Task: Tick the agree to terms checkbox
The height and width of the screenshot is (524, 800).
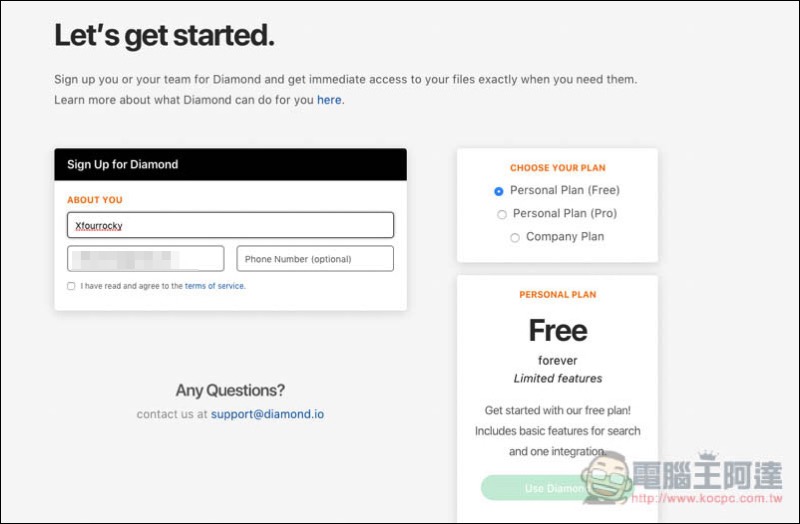Action: (71, 286)
